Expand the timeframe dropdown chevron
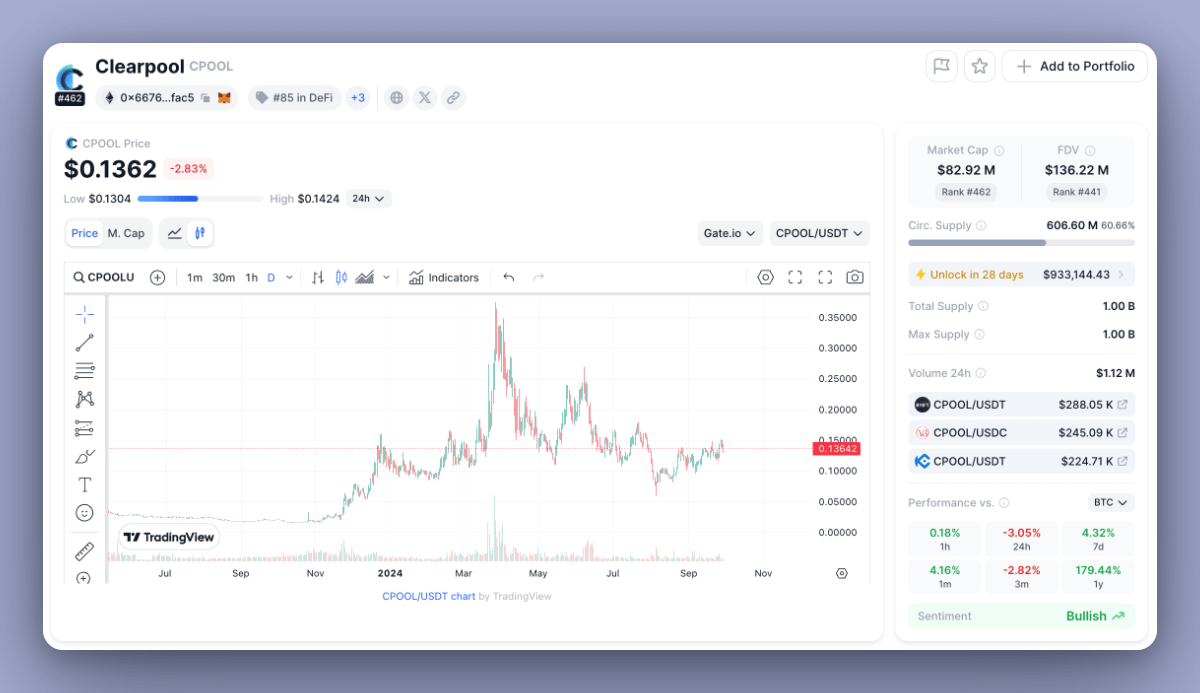The image size is (1200, 693). [x=290, y=277]
